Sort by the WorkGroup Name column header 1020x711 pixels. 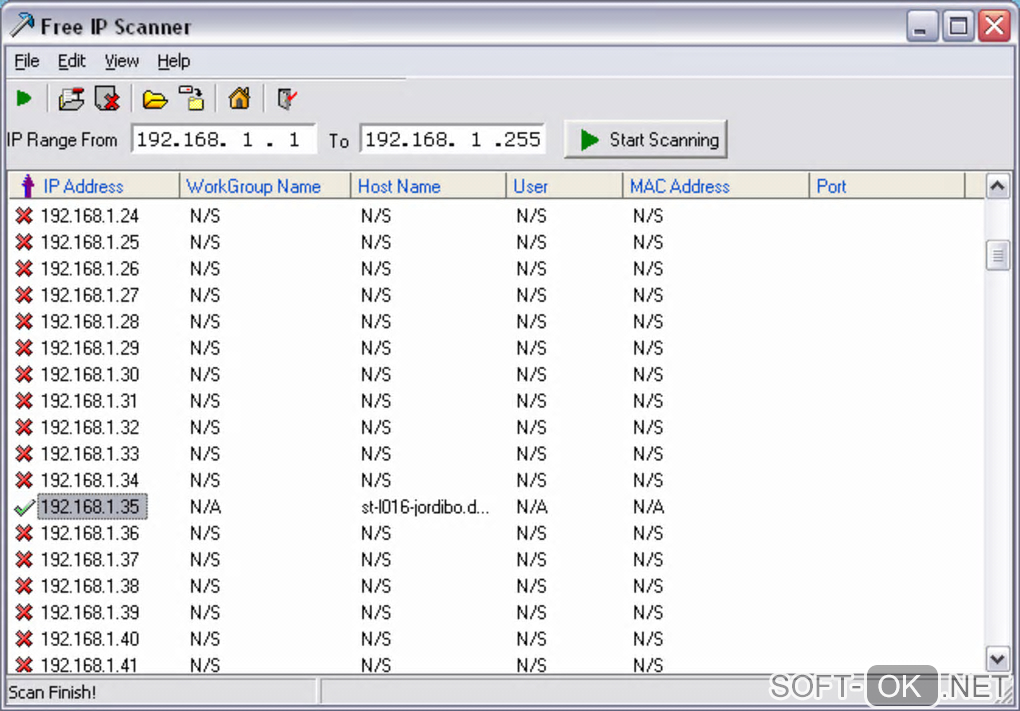click(x=265, y=186)
